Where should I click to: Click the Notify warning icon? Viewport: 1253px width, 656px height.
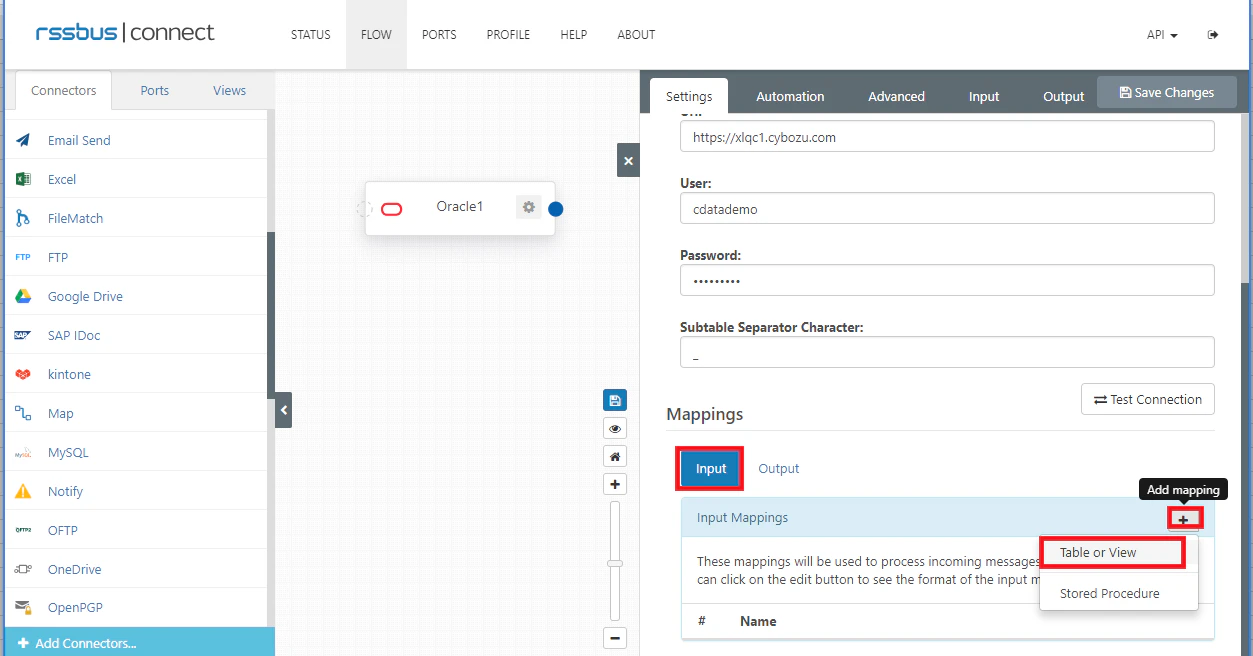(x=23, y=491)
